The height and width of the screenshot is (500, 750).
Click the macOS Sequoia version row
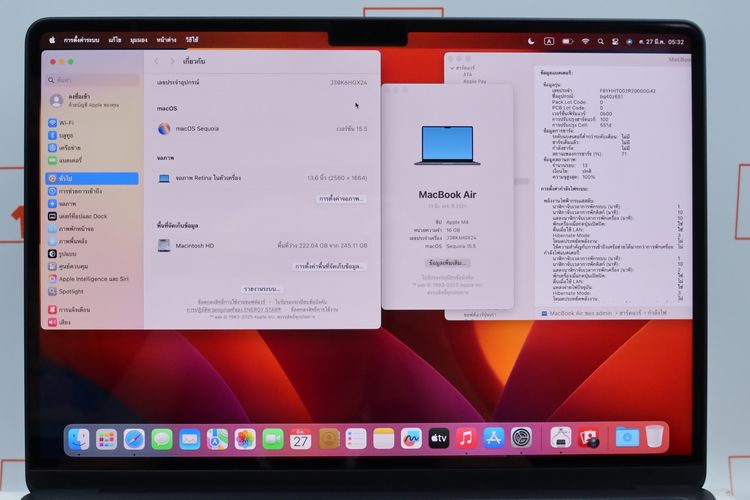(x=262, y=129)
